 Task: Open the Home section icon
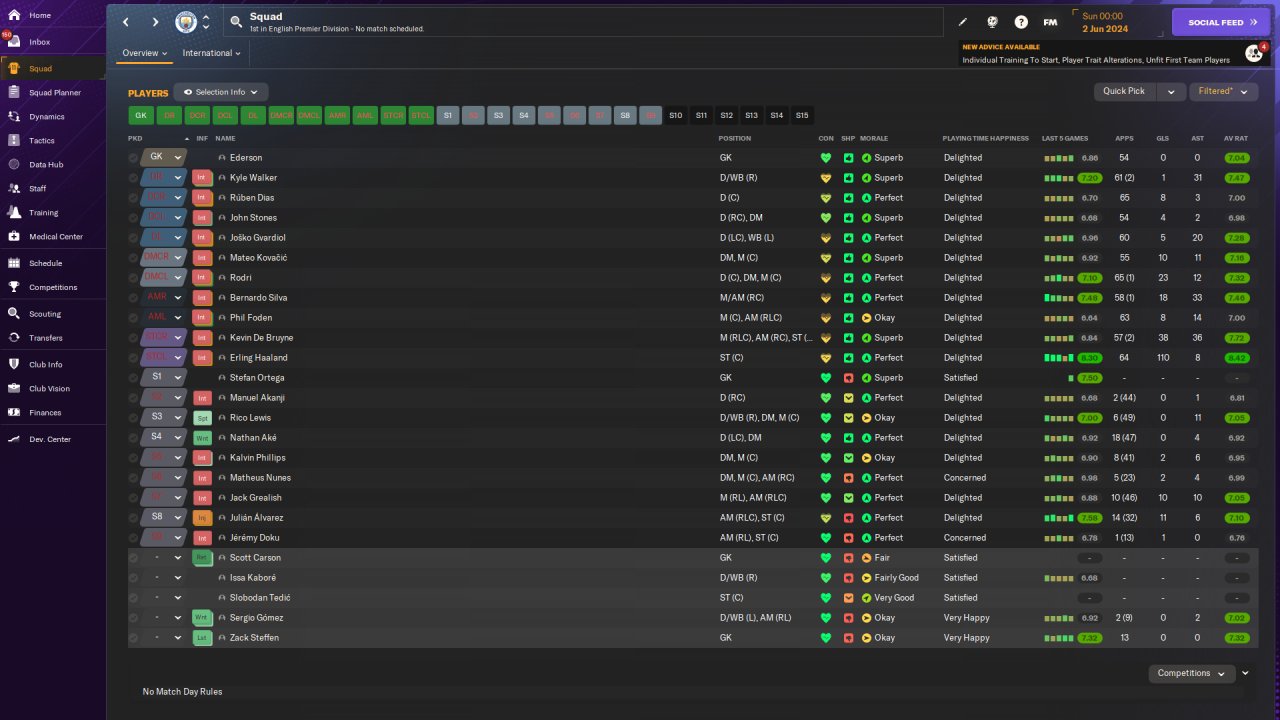click(14, 15)
